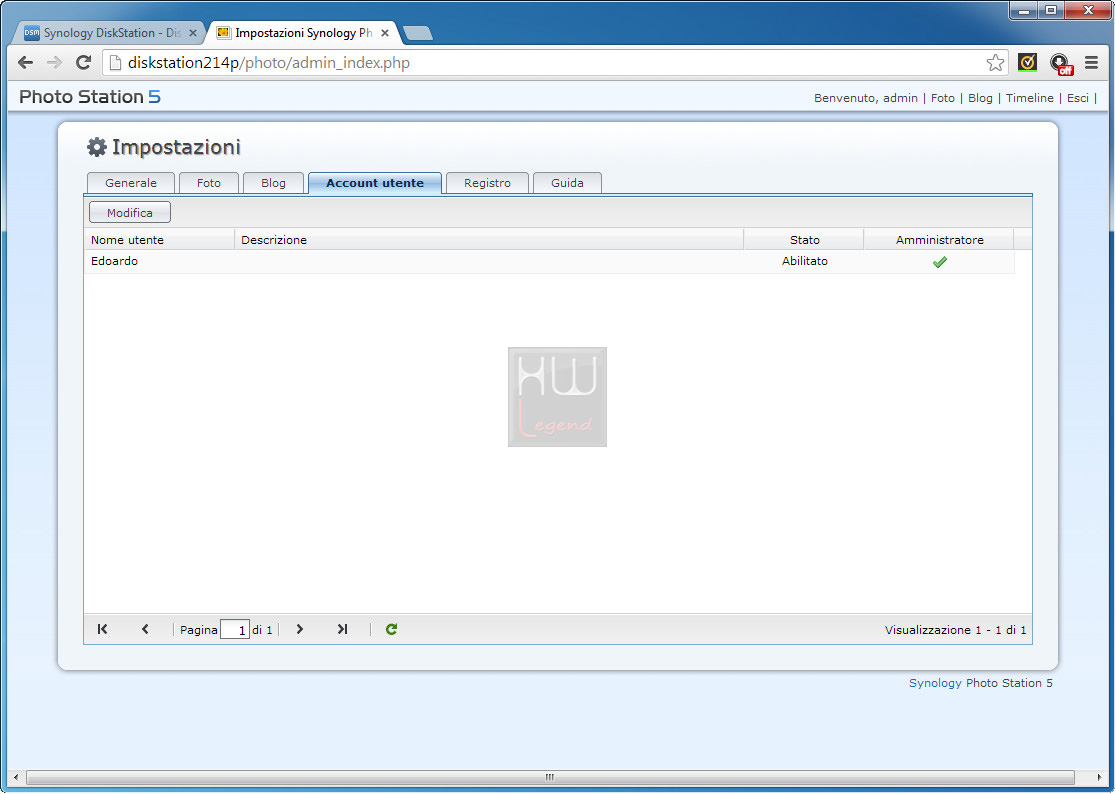Click the horizontal scrollbar thumb
1116x794 pixels.
tap(549, 778)
